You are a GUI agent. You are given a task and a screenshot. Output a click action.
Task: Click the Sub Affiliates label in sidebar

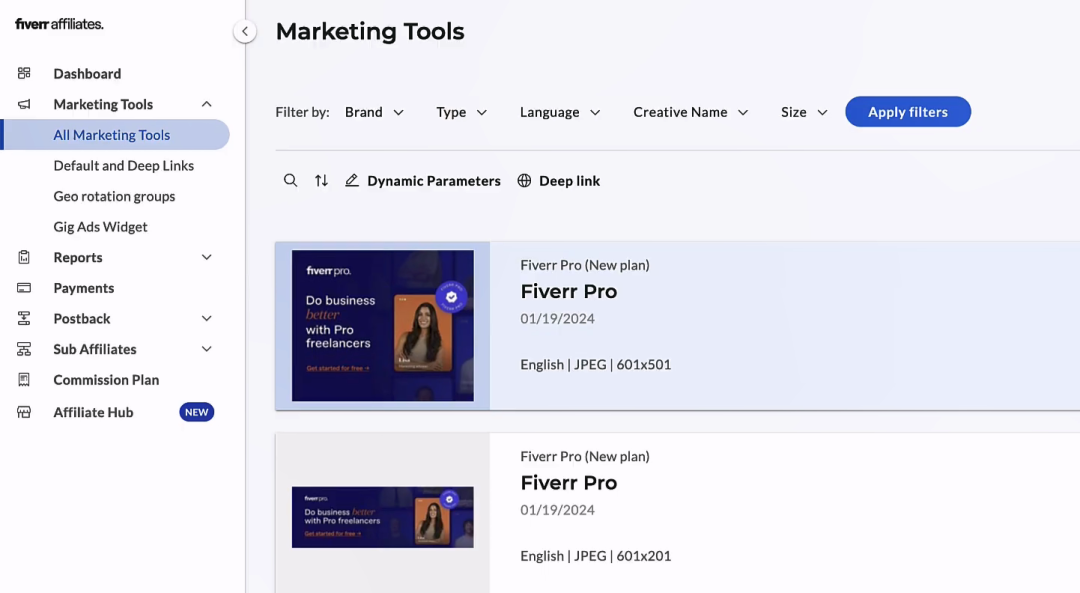click(95, 349)
